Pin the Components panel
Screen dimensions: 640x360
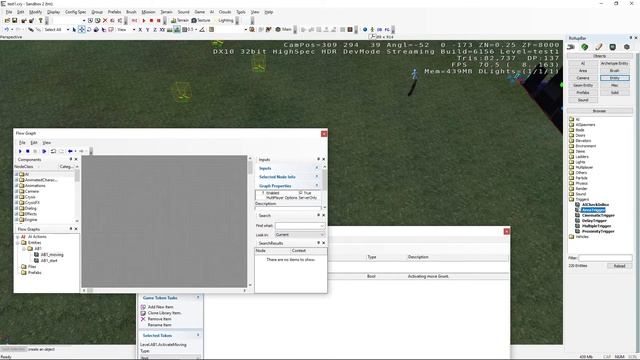[71, 159]
